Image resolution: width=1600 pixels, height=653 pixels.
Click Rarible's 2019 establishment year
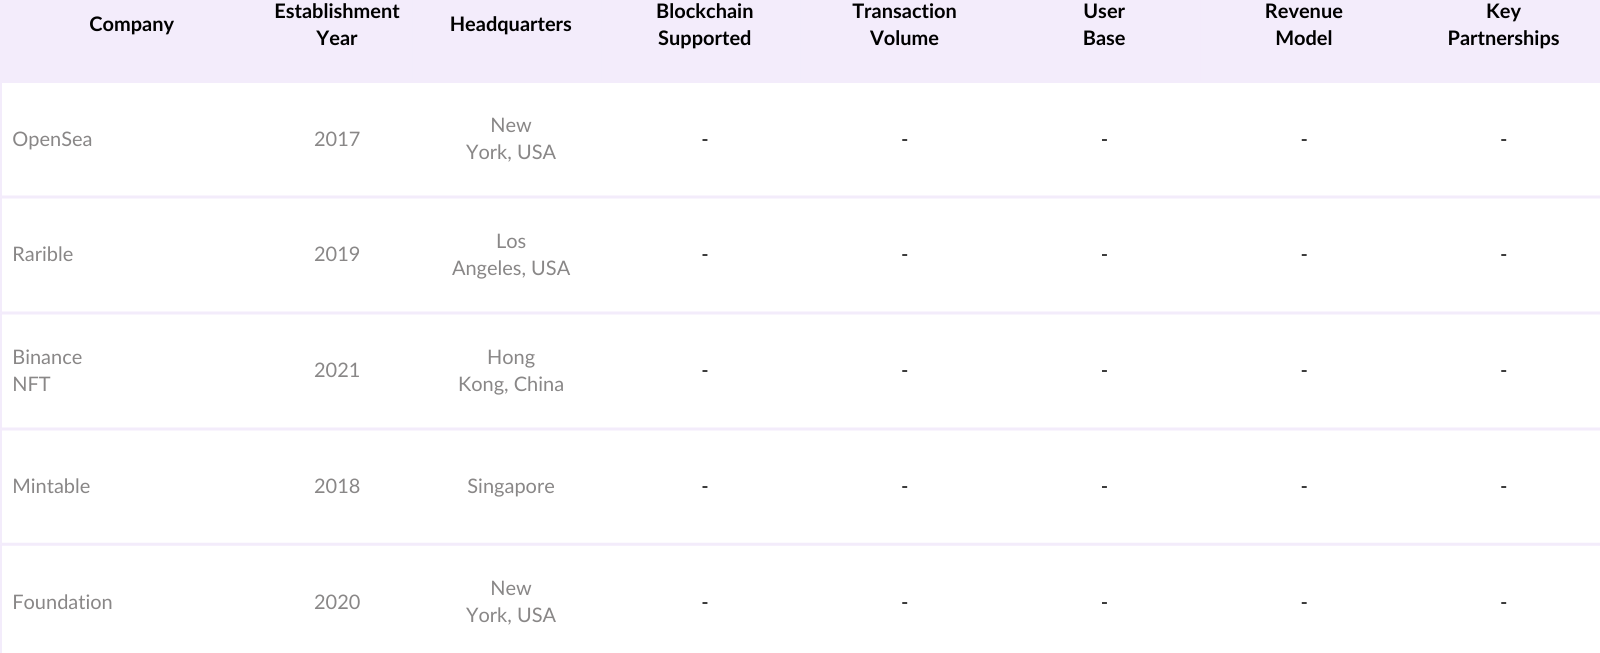click(x=337, y=254)
